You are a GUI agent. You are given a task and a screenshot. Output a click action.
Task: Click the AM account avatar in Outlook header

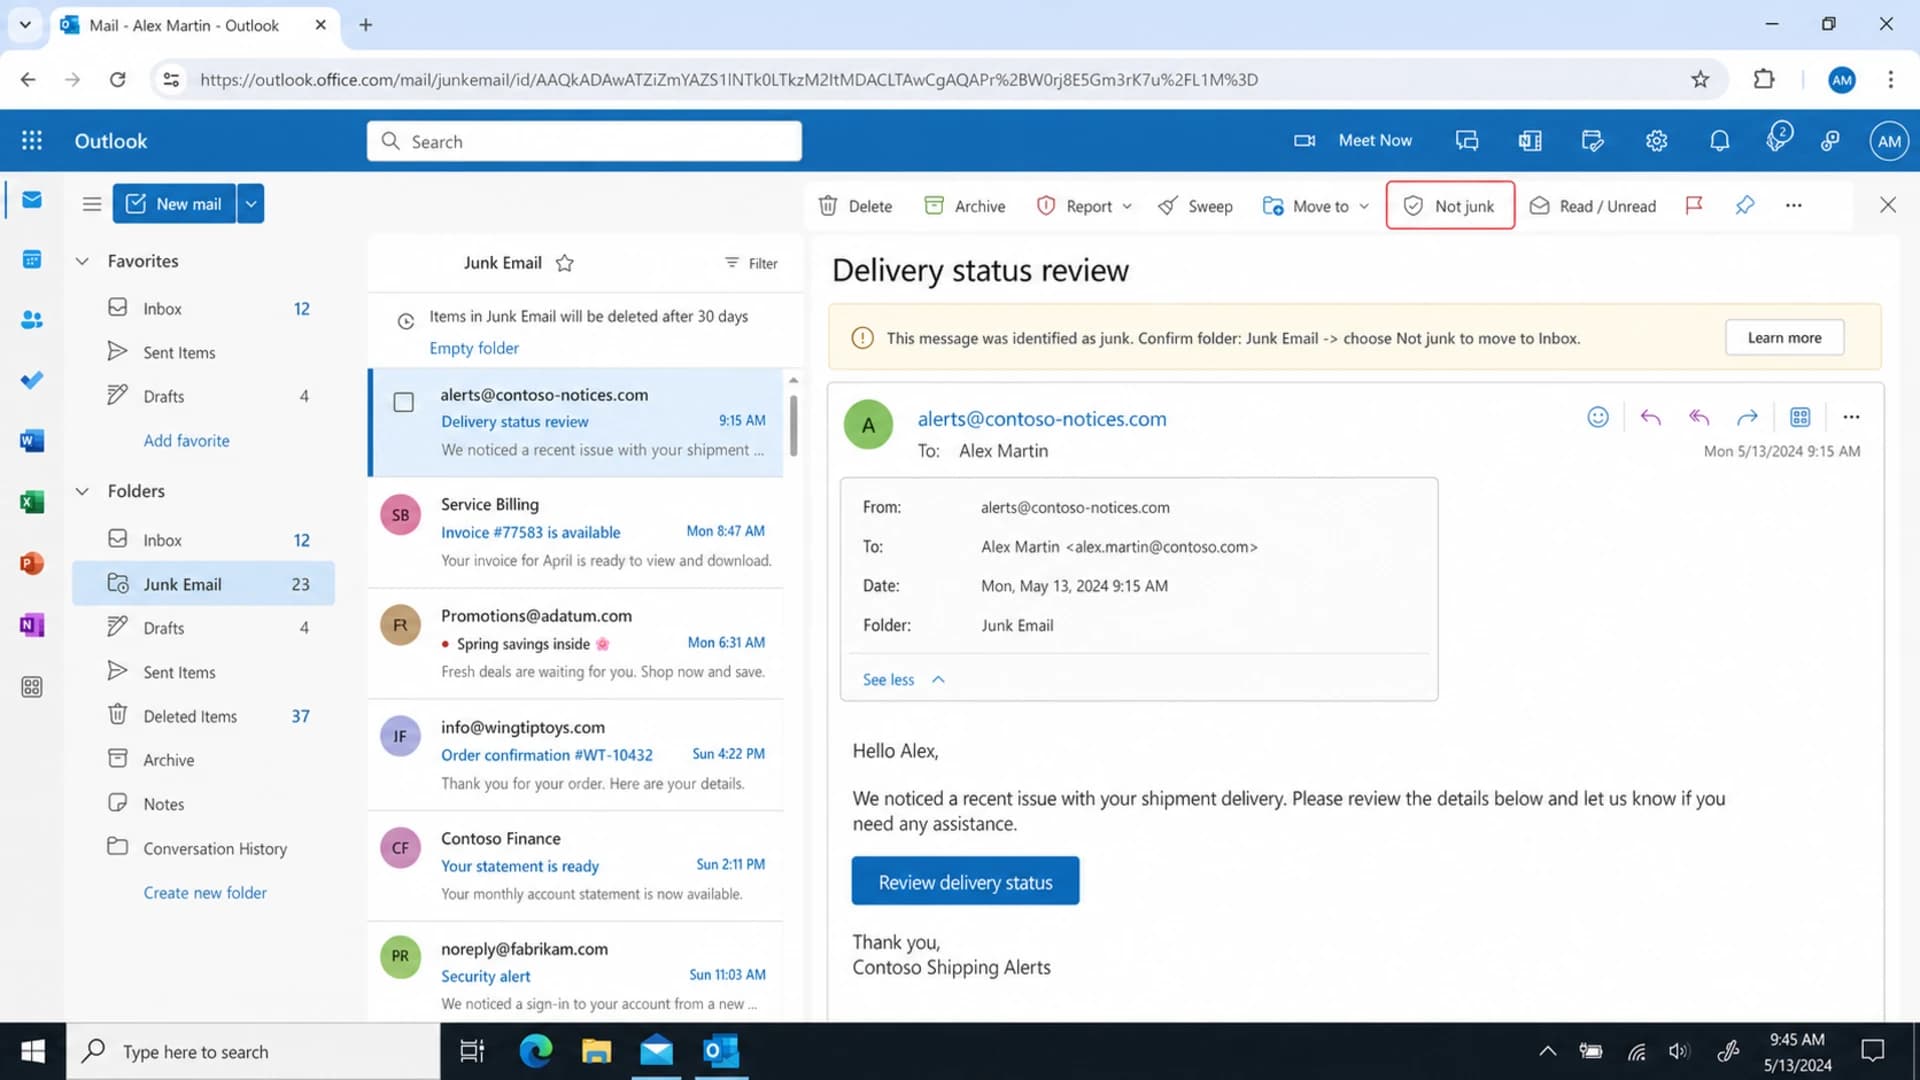1889,141
